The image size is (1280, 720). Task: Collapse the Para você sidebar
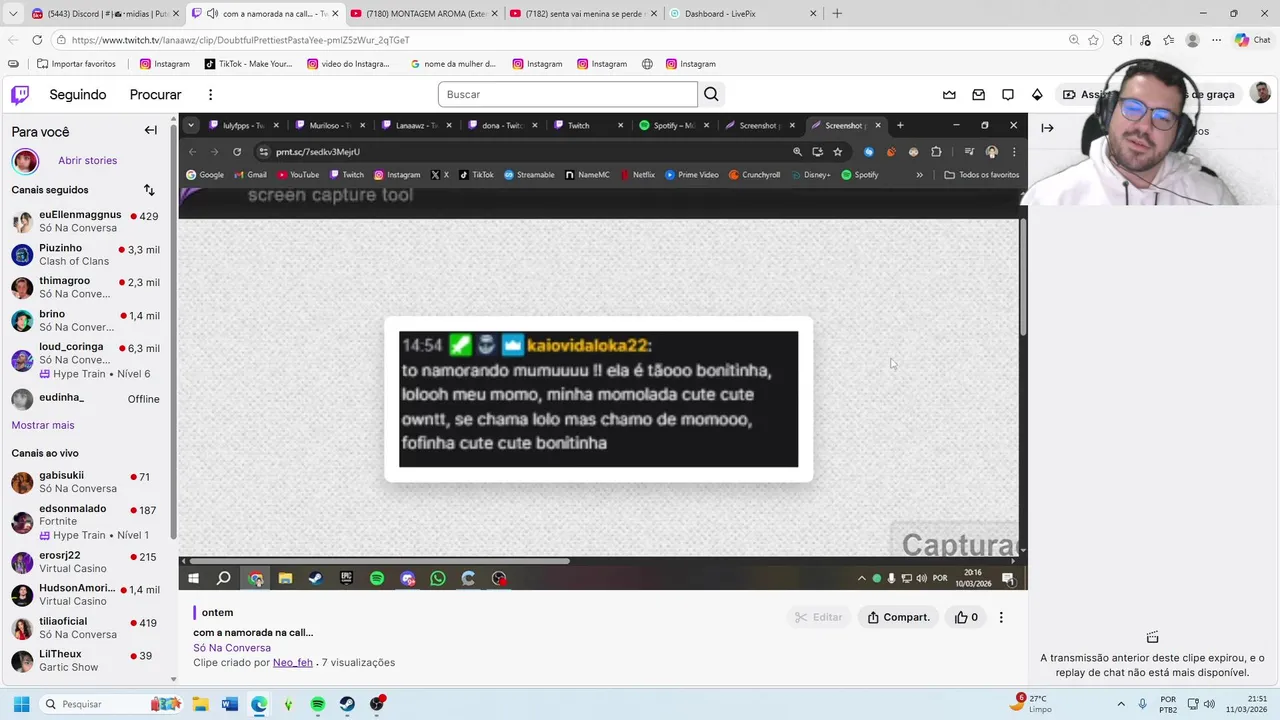[150, 130]
